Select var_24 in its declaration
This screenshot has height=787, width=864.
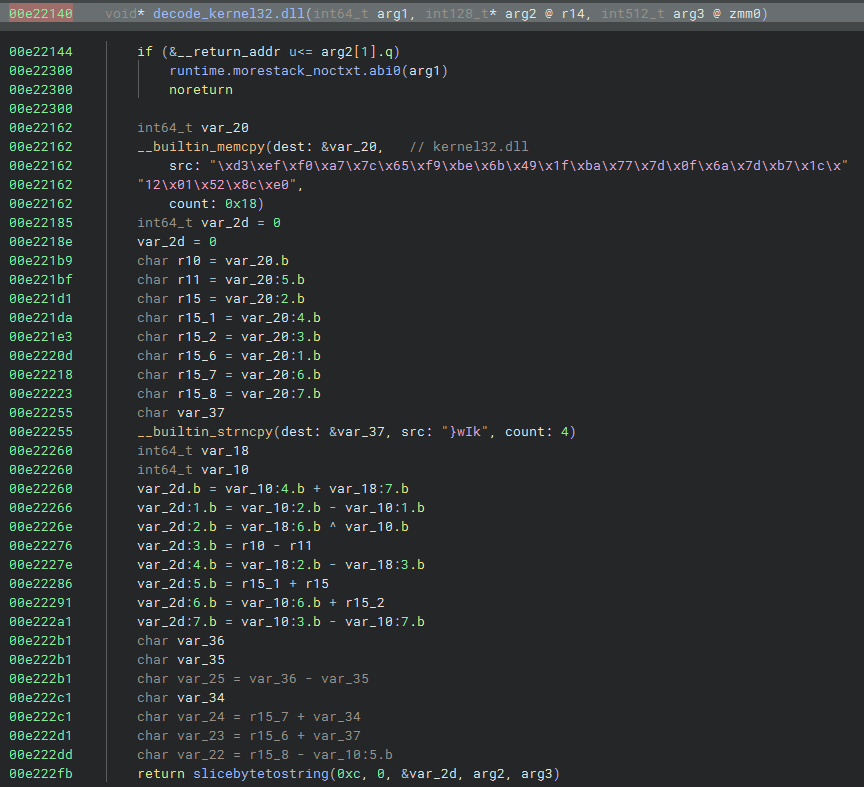[201, 717]
